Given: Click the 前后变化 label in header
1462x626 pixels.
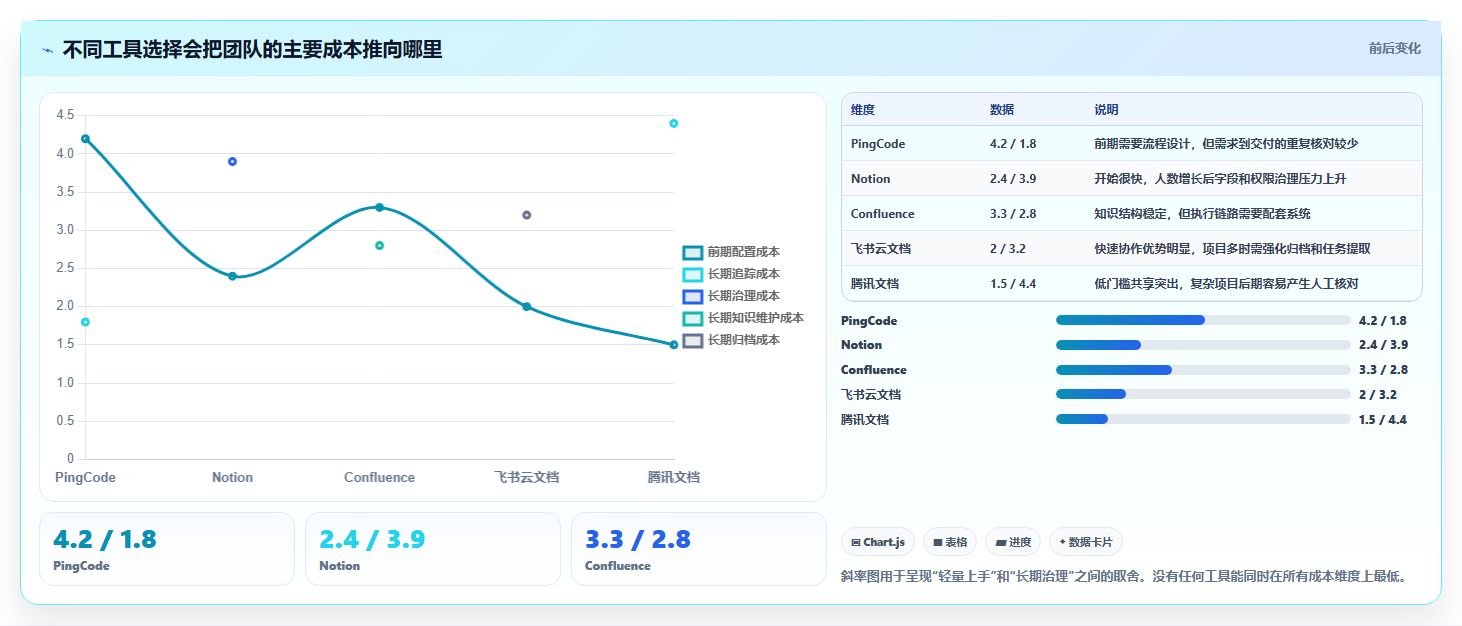Looking at the screenshot, I should click(x=1394, y=48).
